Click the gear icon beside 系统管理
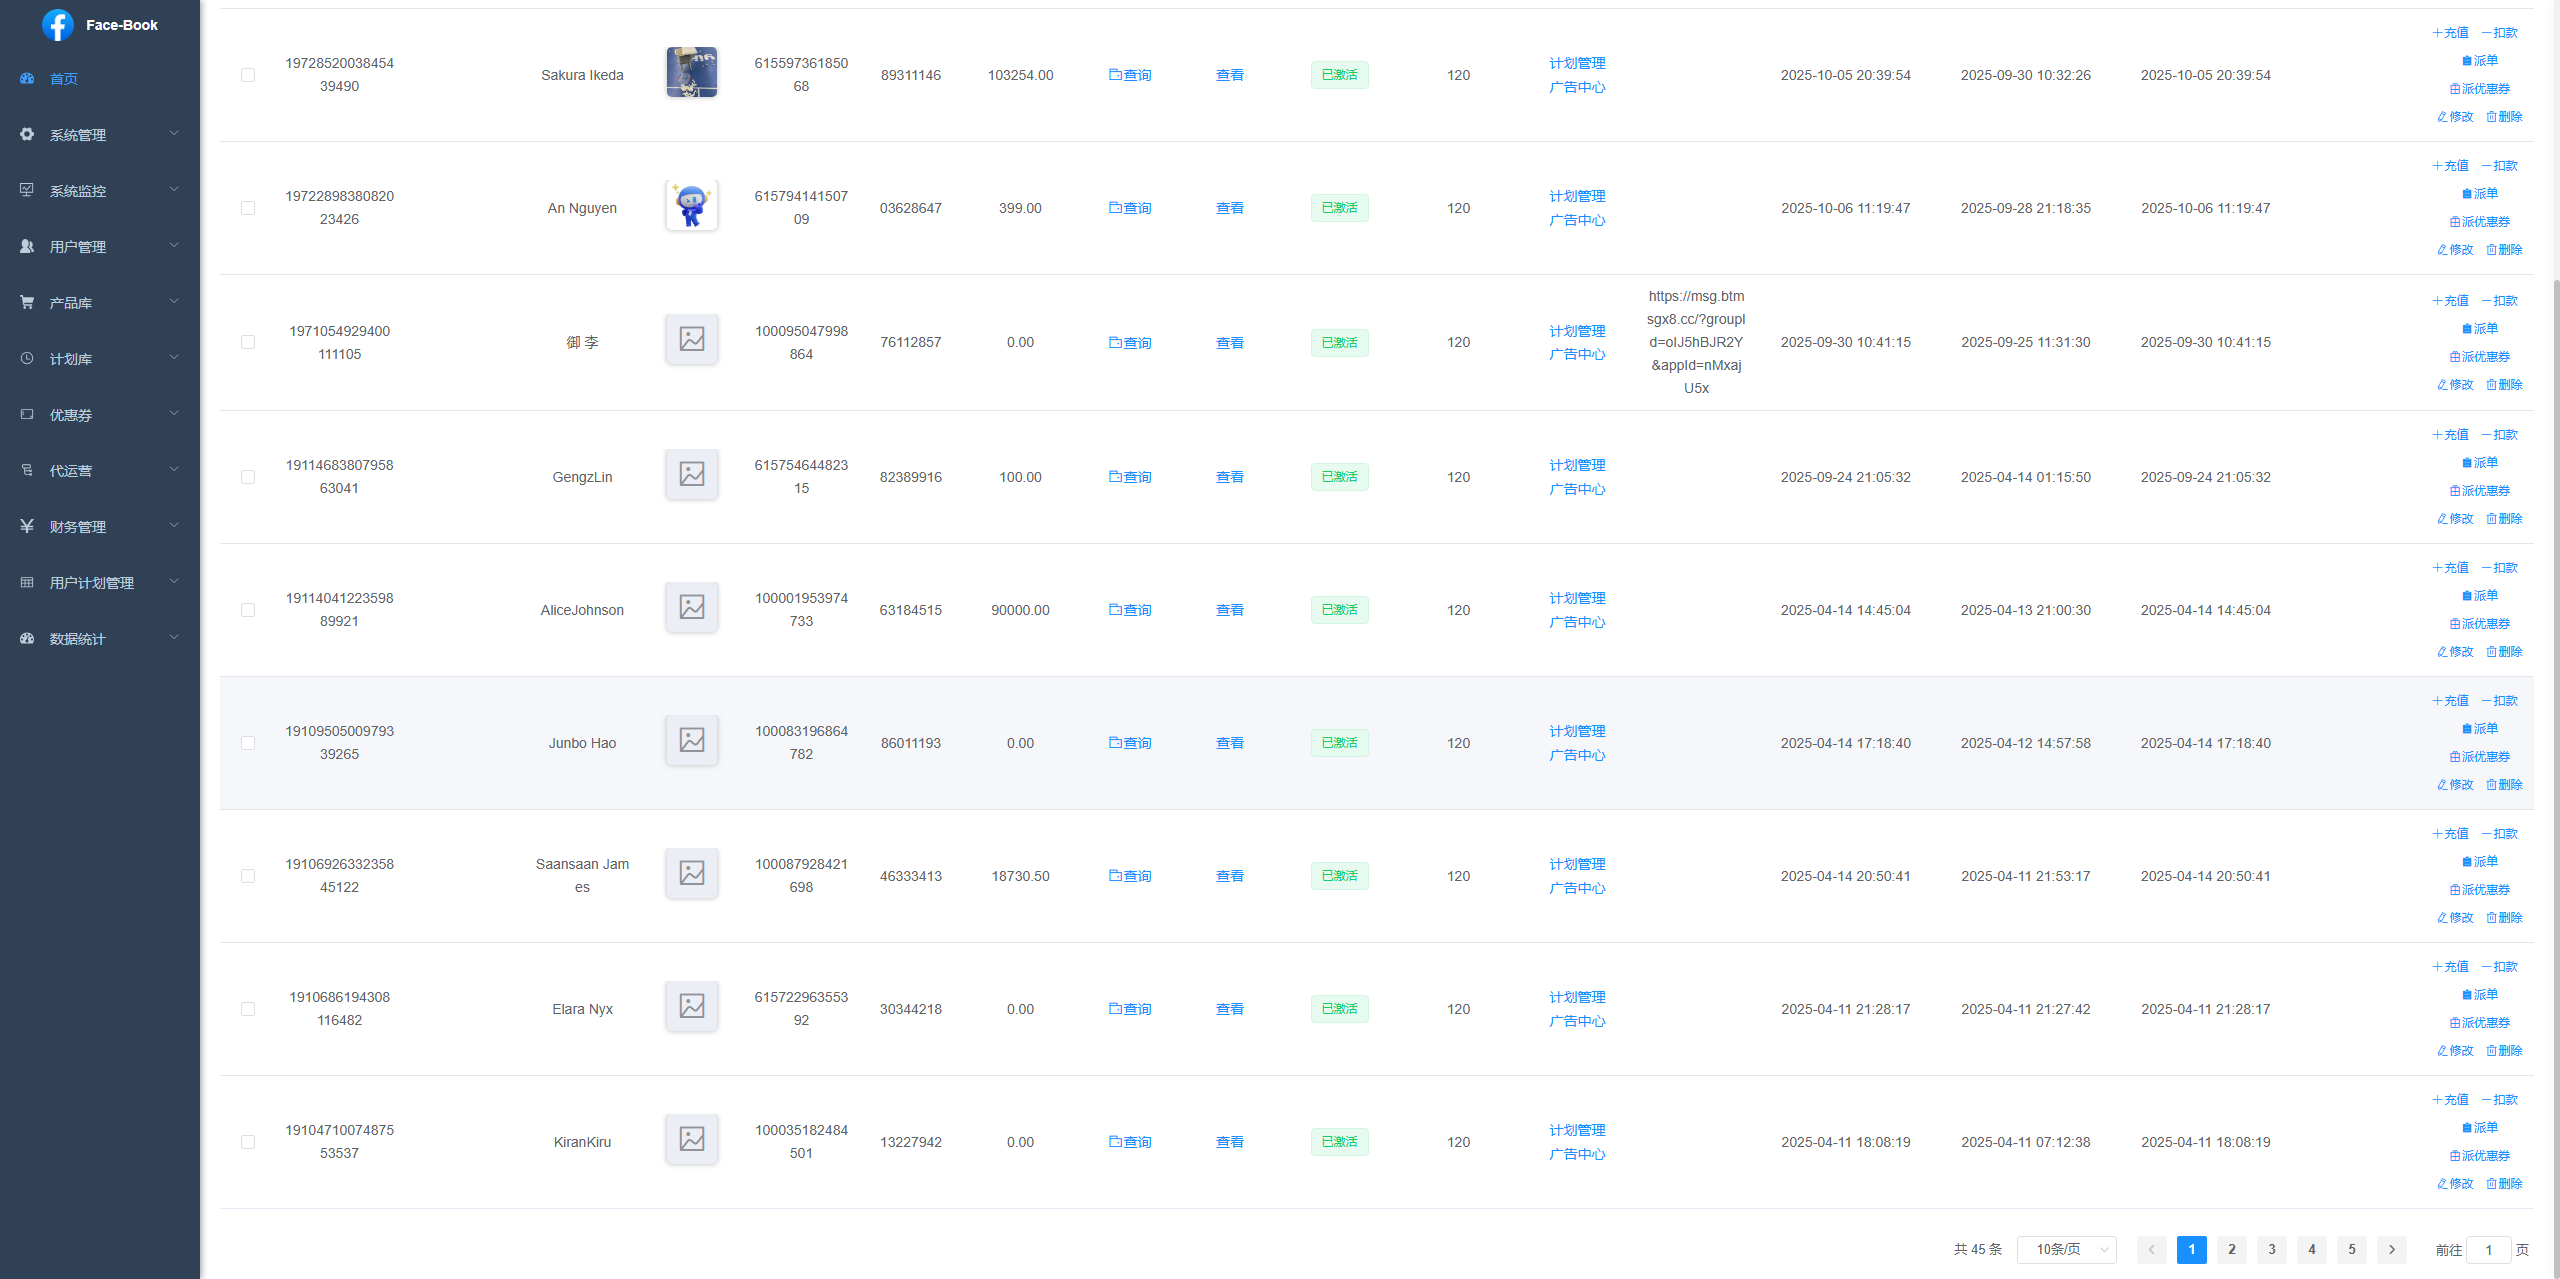The height and width of the screenshot is (1279, 2560). (x=27, y=134)
